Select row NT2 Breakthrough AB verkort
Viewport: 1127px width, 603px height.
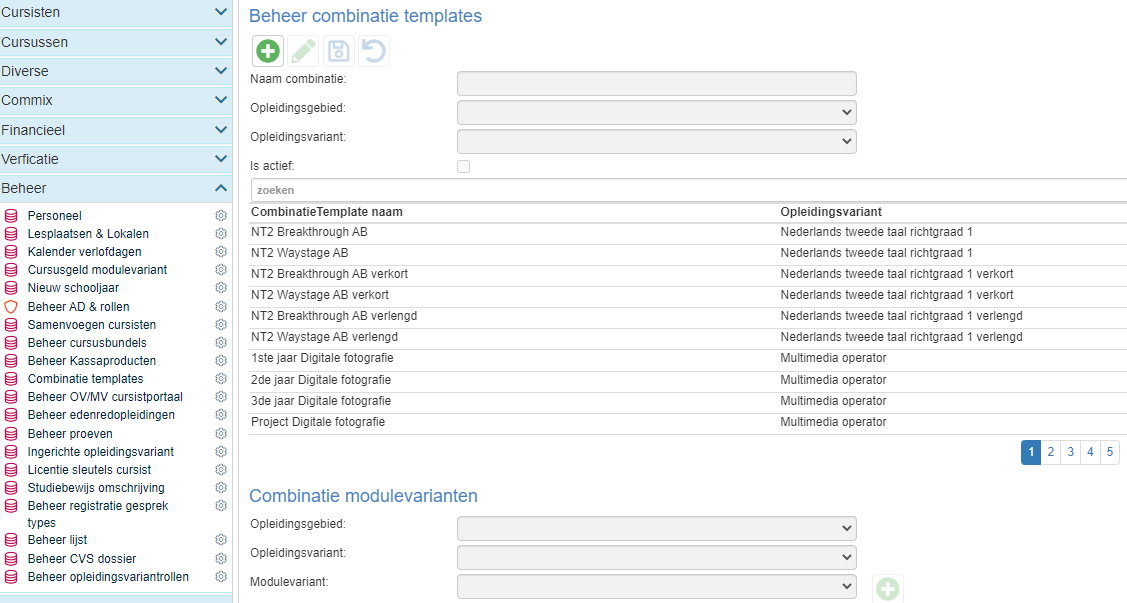[689, 274]
